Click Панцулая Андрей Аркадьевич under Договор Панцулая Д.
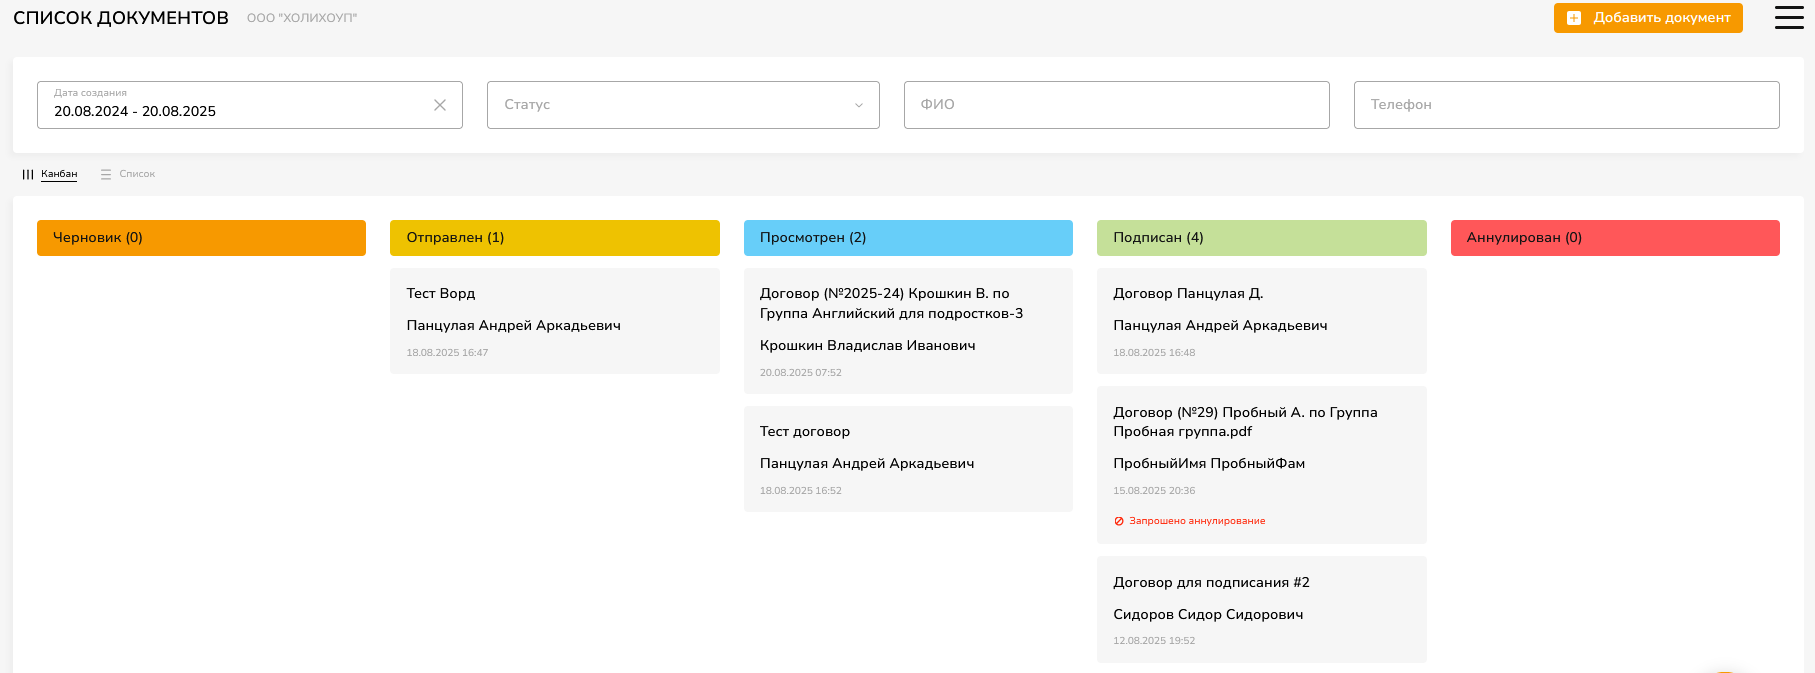This screenshot has width=1815, height=673. [1220, 326]
